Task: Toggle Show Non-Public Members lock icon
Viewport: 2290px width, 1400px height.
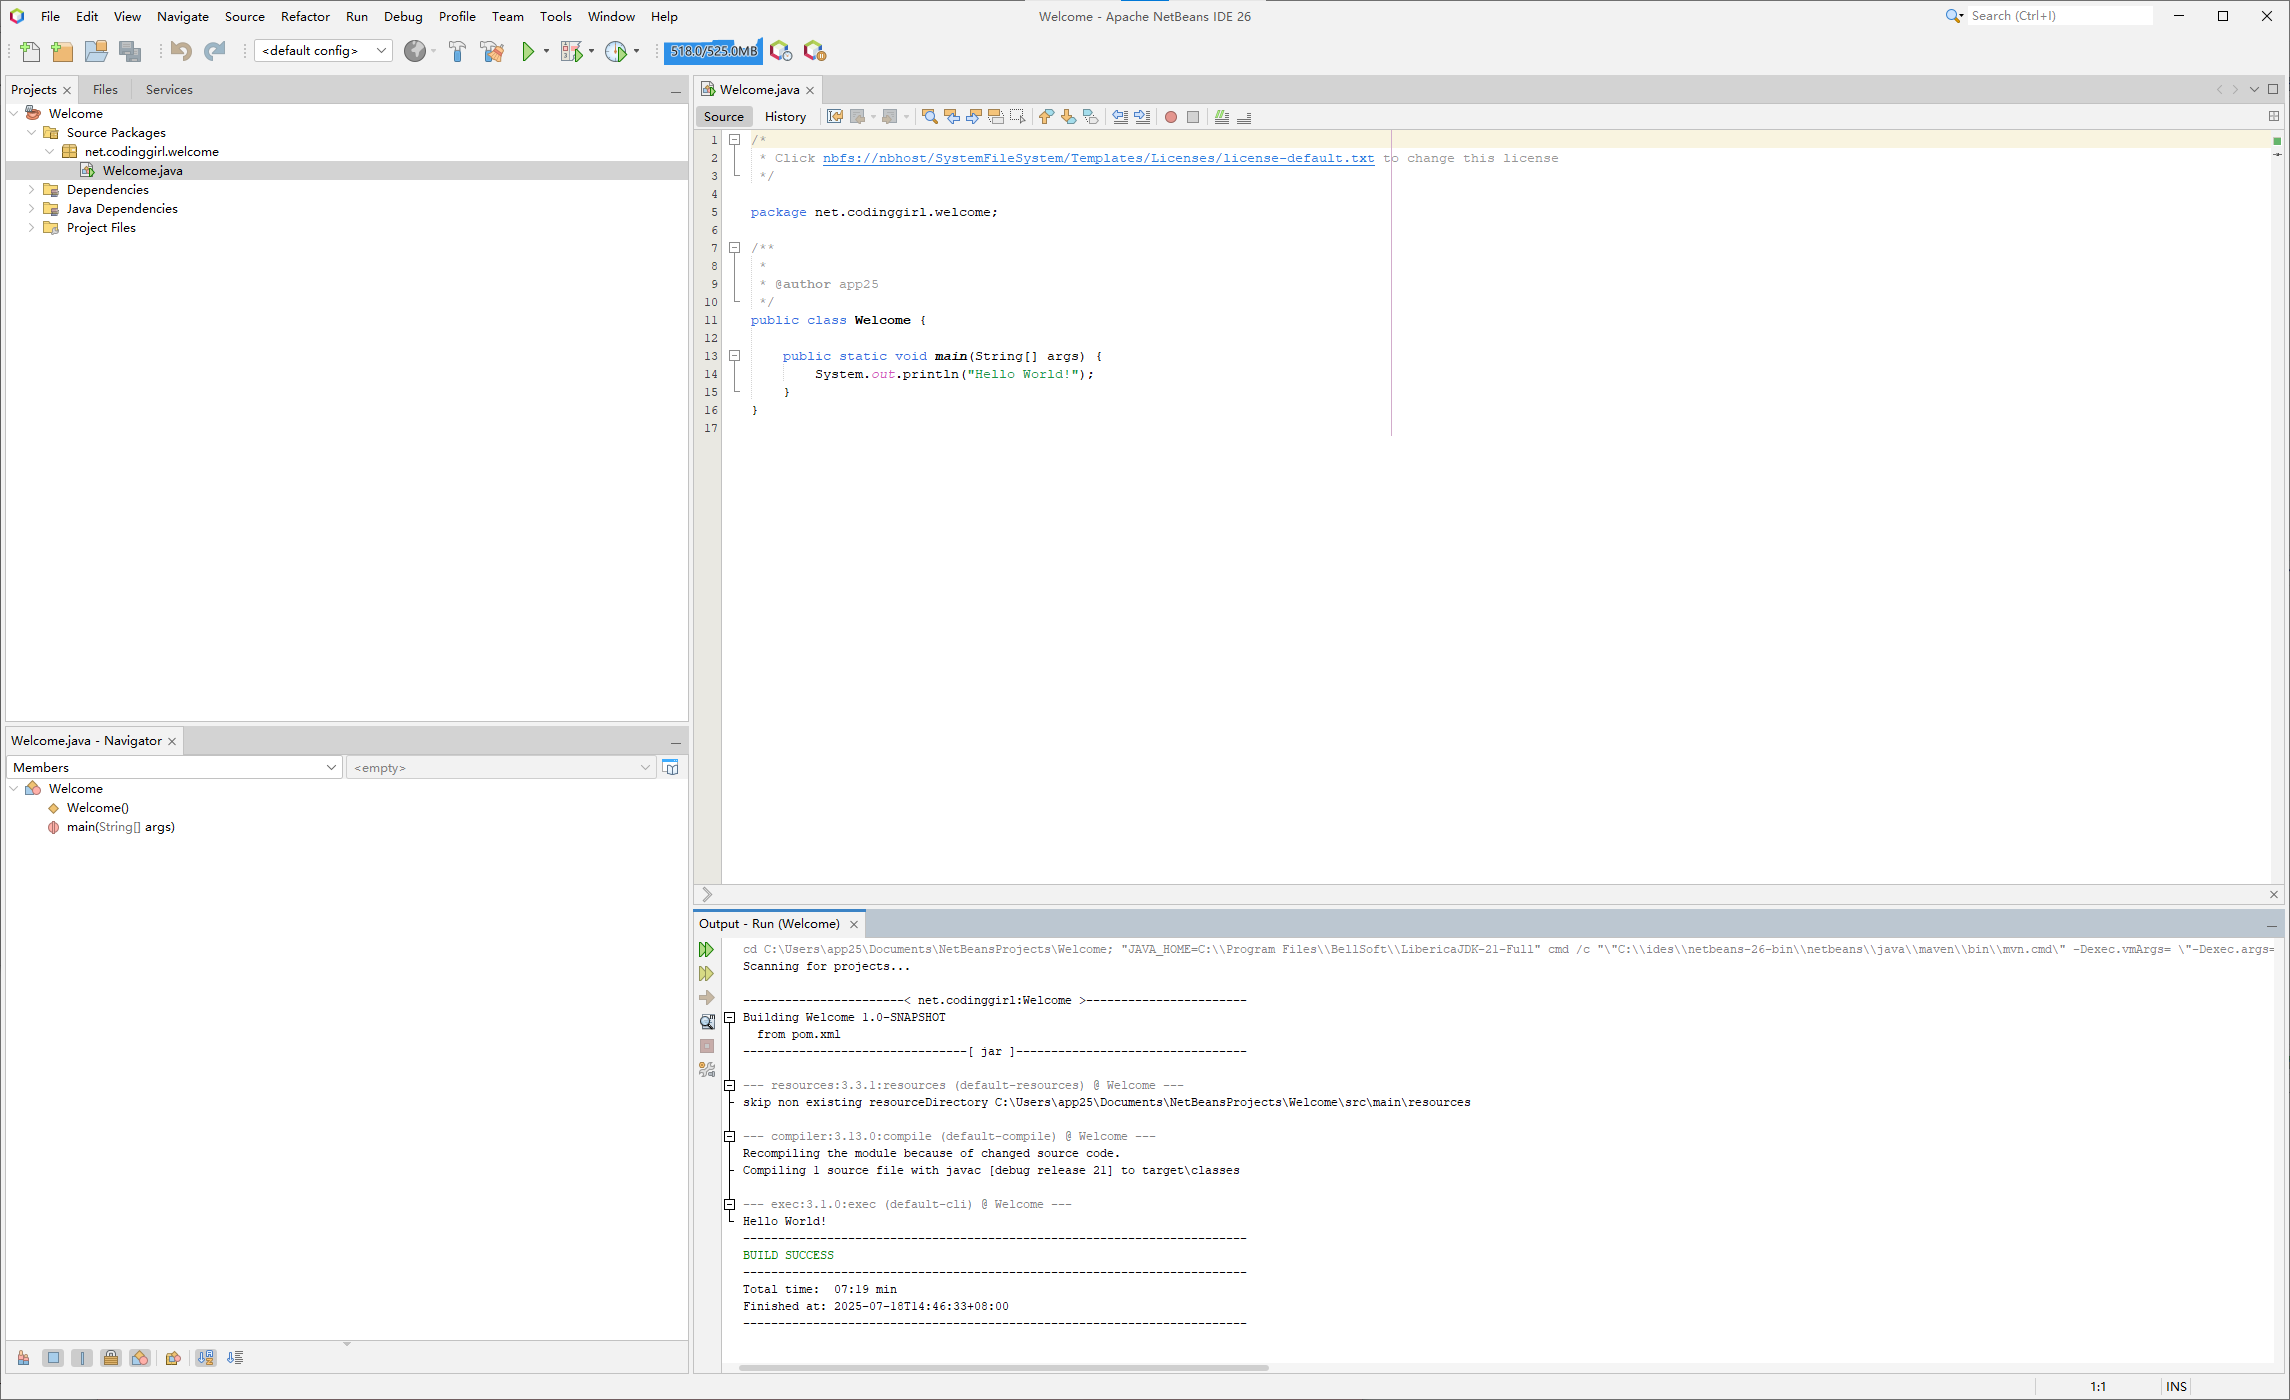Action: (x=111, y=1358)
